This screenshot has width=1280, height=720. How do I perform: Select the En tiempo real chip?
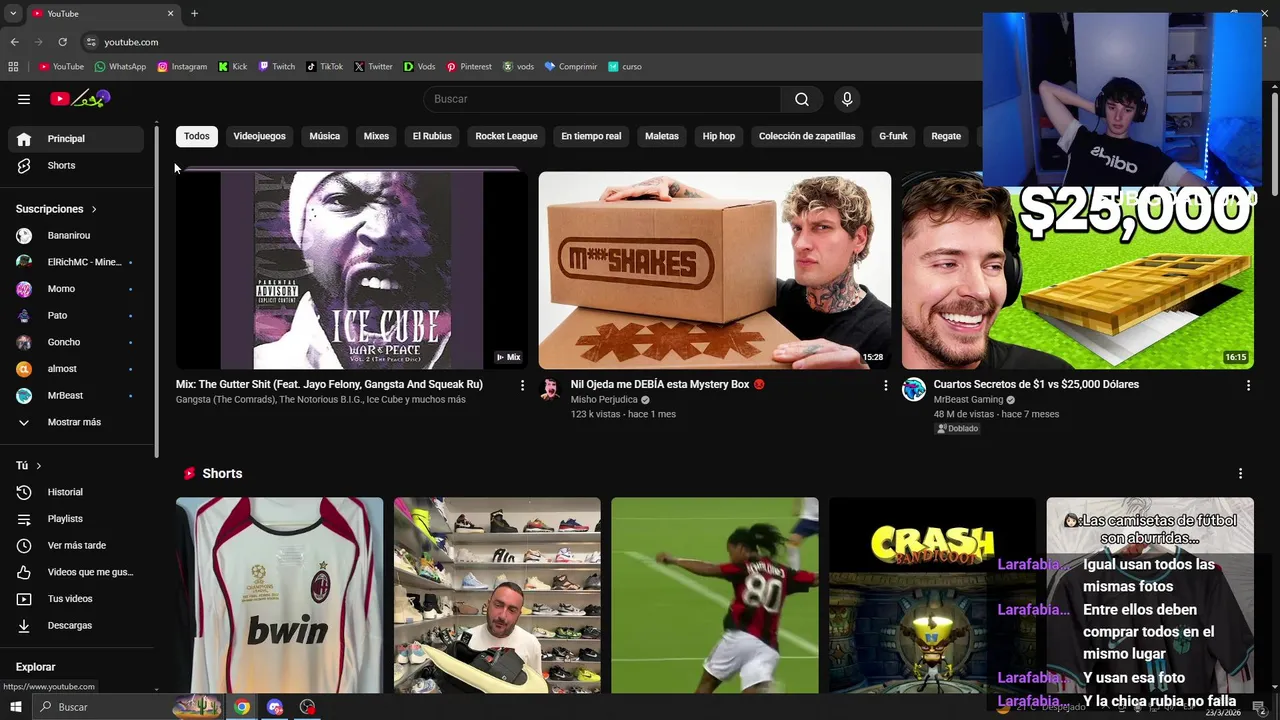[591, 136]
